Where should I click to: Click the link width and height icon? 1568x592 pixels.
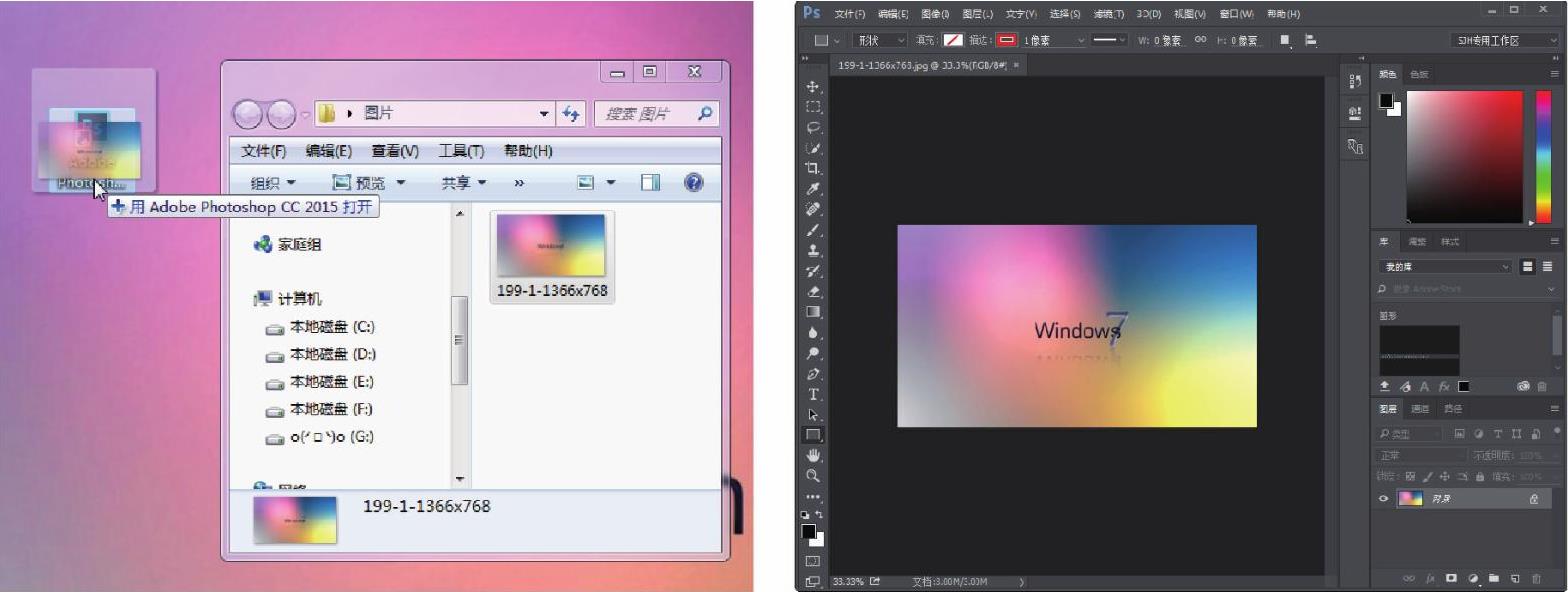(x=1200, y=40)
